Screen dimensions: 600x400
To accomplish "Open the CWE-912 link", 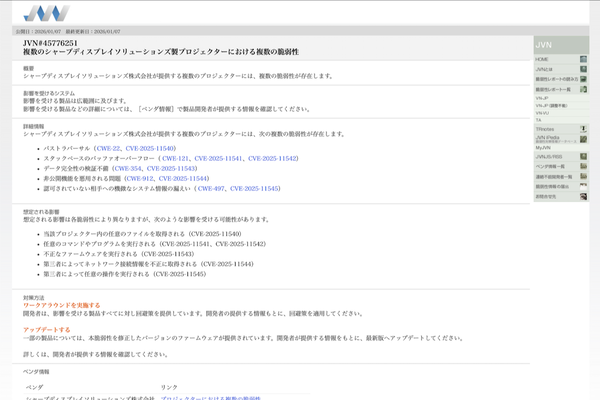I will [x=140, y=178].
